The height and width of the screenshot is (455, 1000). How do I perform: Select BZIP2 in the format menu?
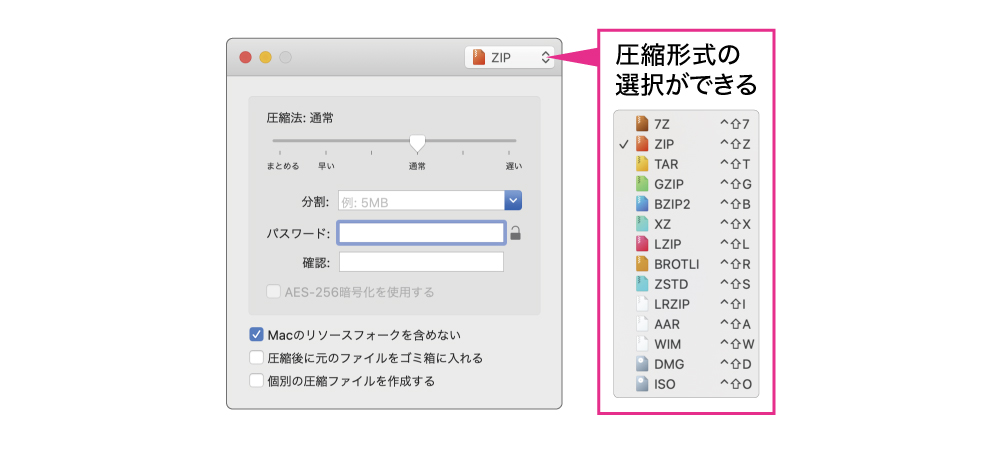point(686,204)
